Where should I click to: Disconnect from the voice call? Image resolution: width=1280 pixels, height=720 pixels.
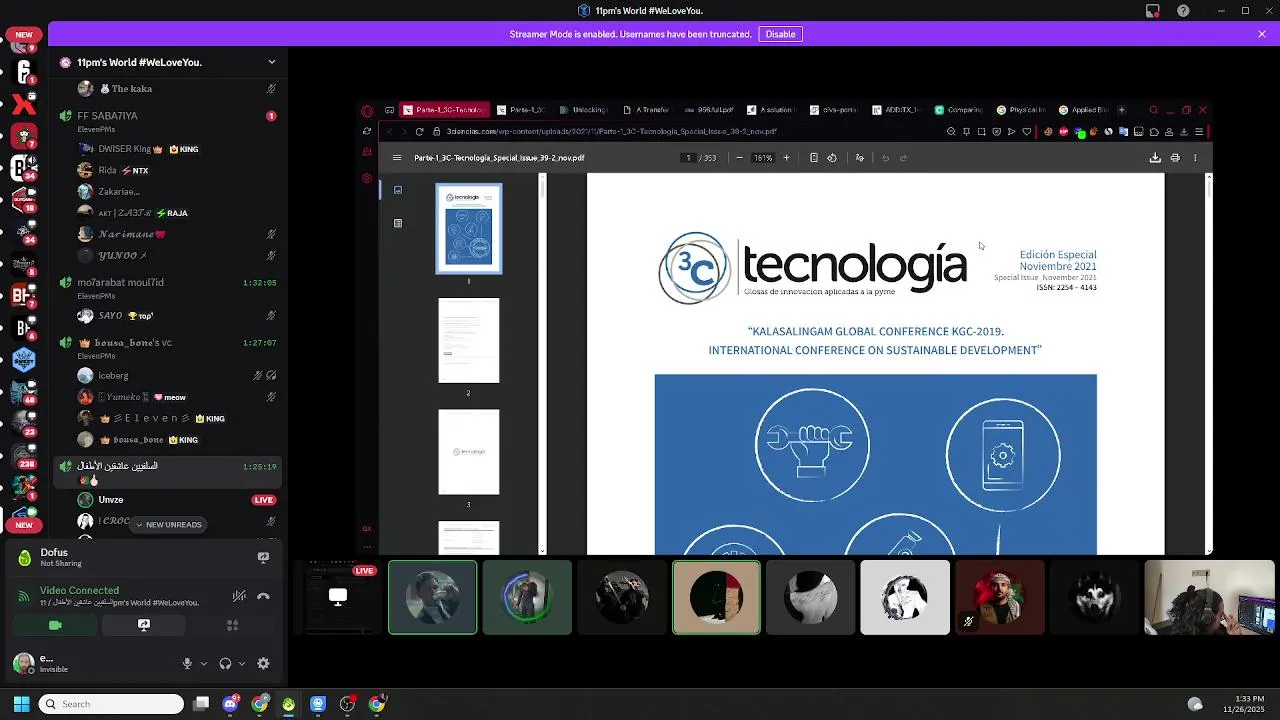tap(263, 596)
